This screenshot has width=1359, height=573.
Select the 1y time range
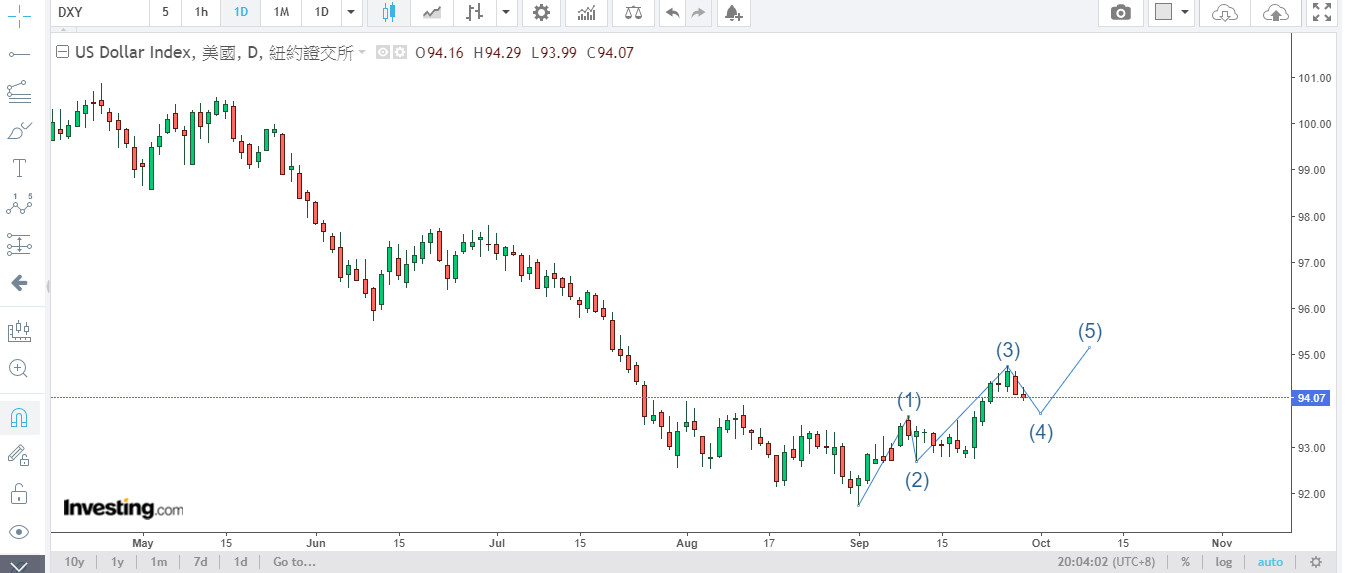coord(117,562)
